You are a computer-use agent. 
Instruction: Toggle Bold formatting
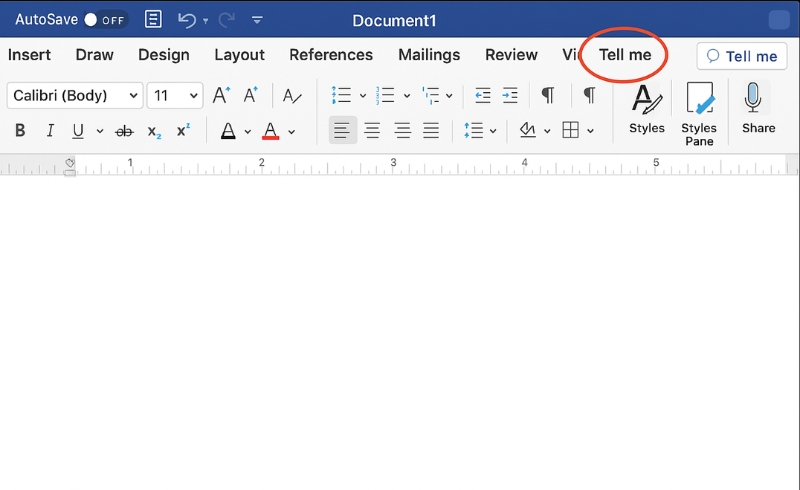coord(20,131)
